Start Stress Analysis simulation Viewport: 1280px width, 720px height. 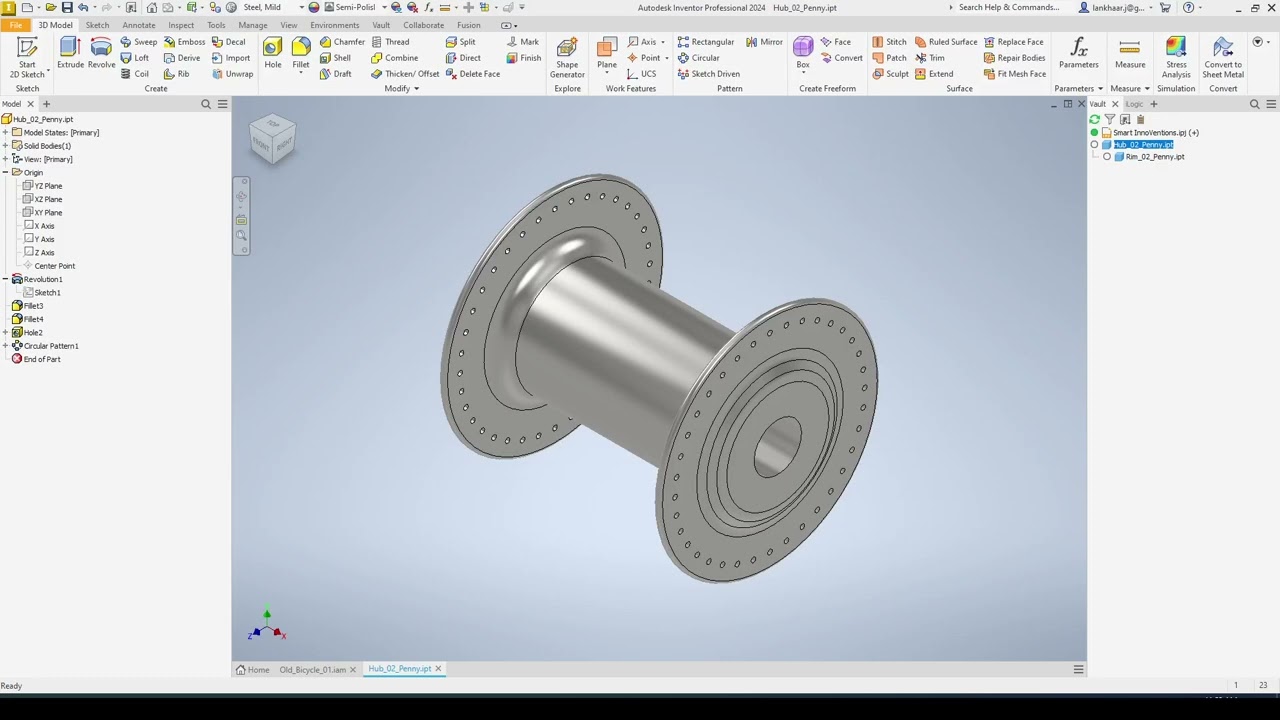pyautogui.click(x=1176, y=58)
